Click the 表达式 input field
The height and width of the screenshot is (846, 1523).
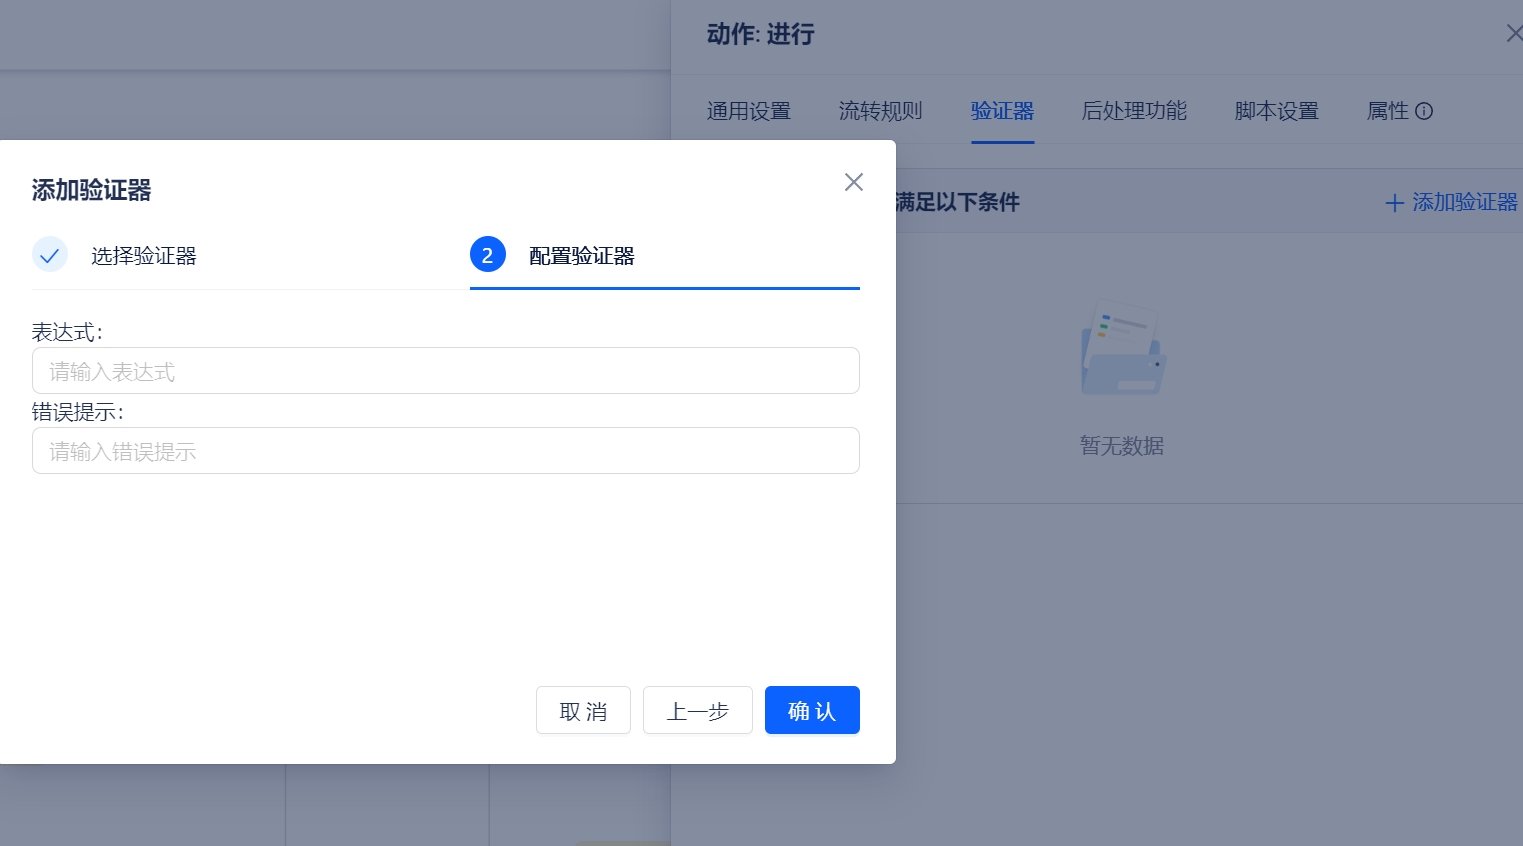(446, 370)
